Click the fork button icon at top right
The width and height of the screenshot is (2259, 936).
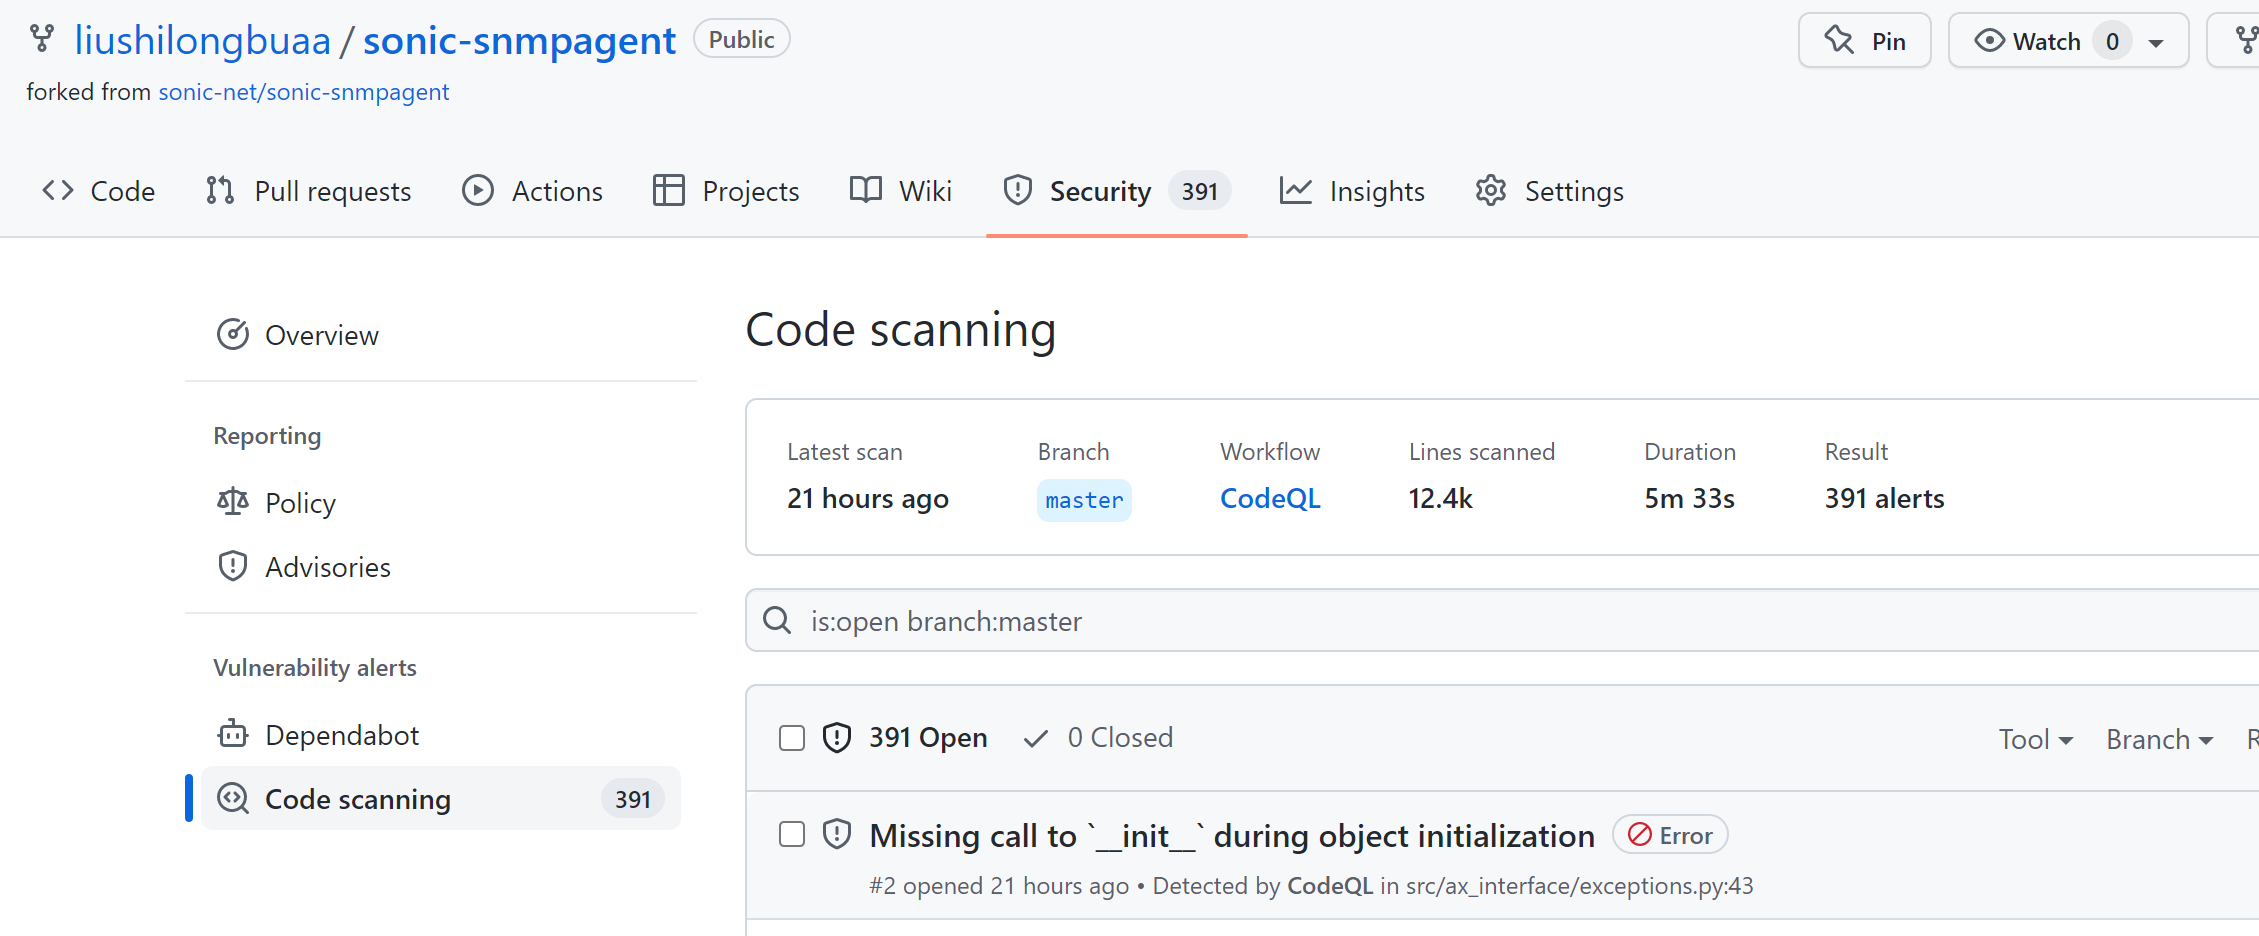click(x=2247, y=40)
